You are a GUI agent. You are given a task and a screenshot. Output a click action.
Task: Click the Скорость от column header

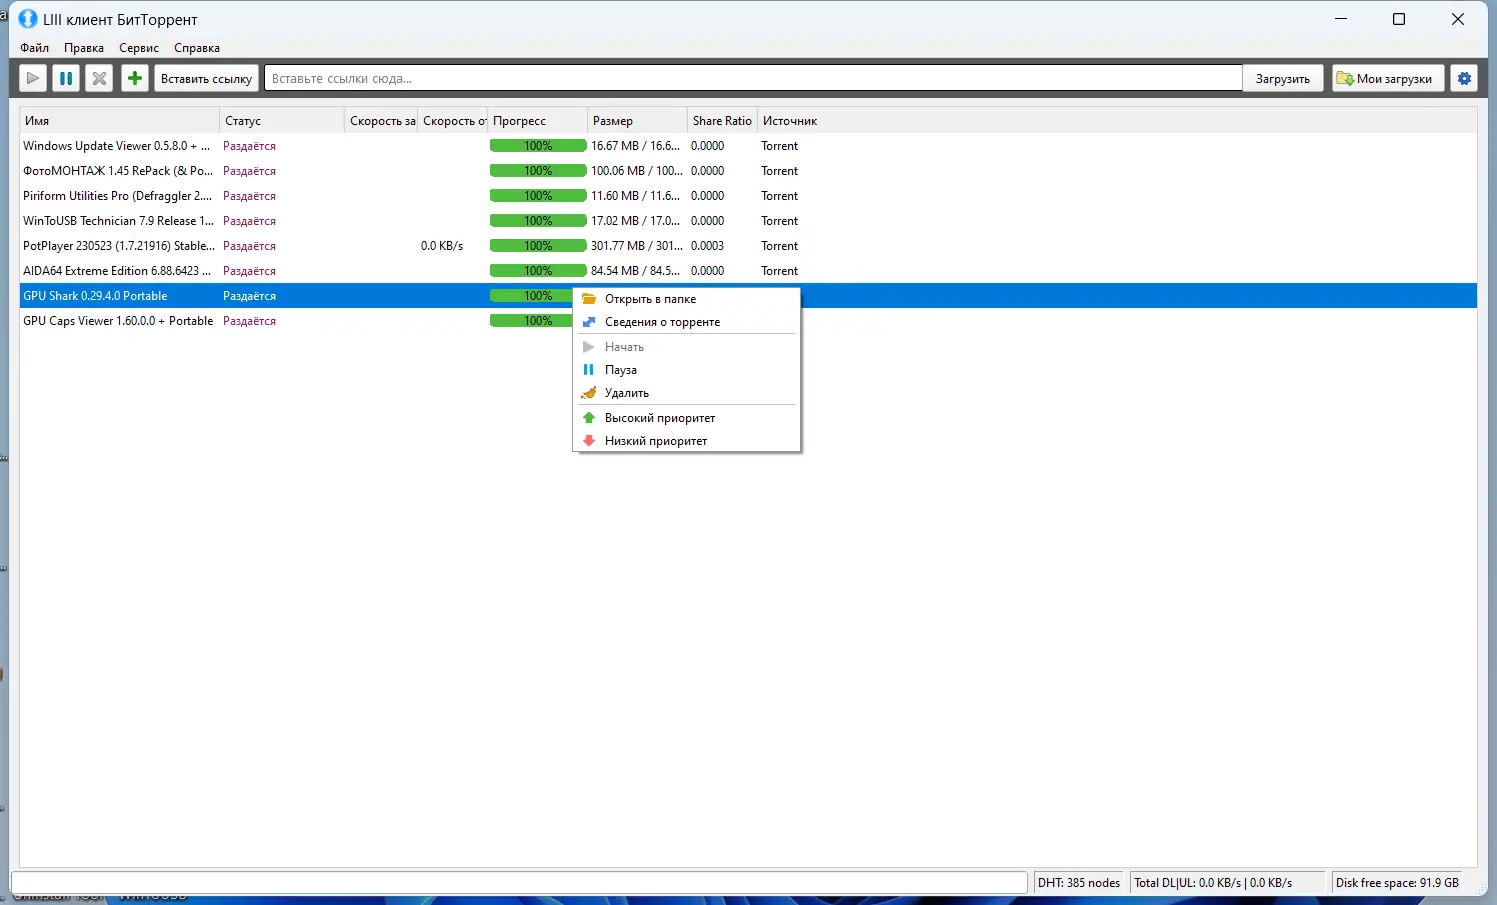(x=453, y=121)
